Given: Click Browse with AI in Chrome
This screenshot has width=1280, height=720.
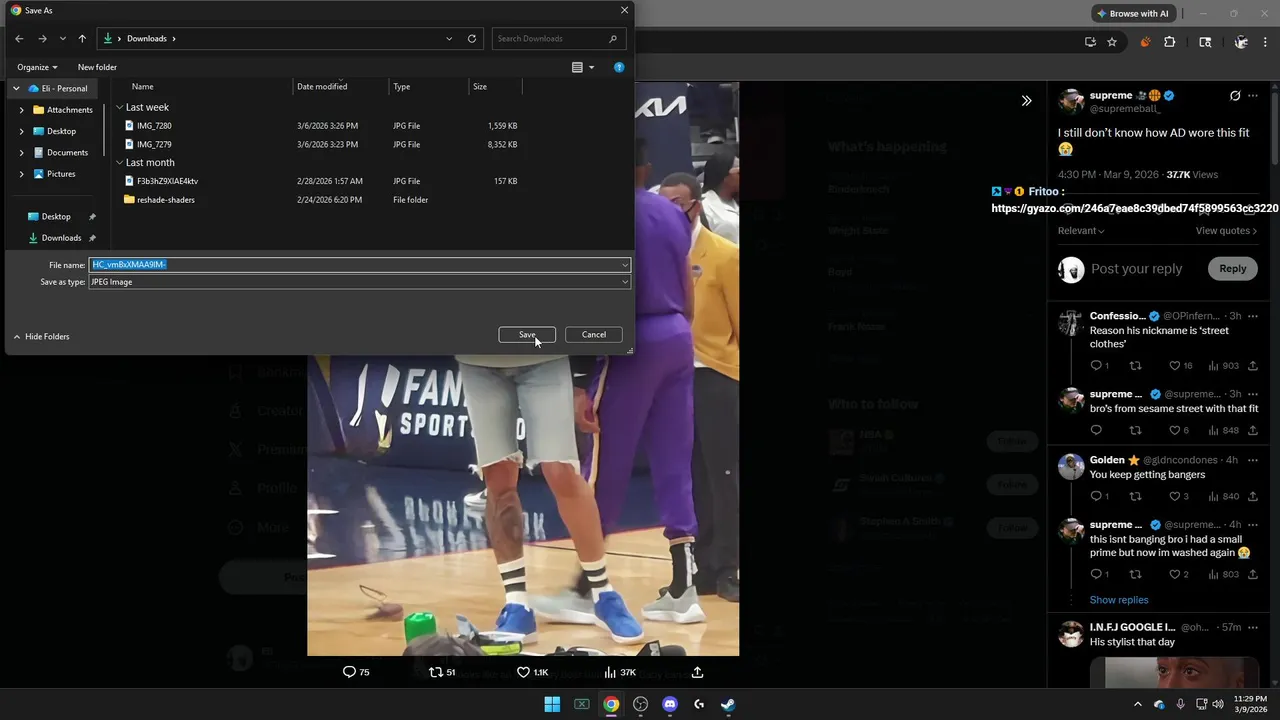Looking at the screenshot, I should (1133, 13).
